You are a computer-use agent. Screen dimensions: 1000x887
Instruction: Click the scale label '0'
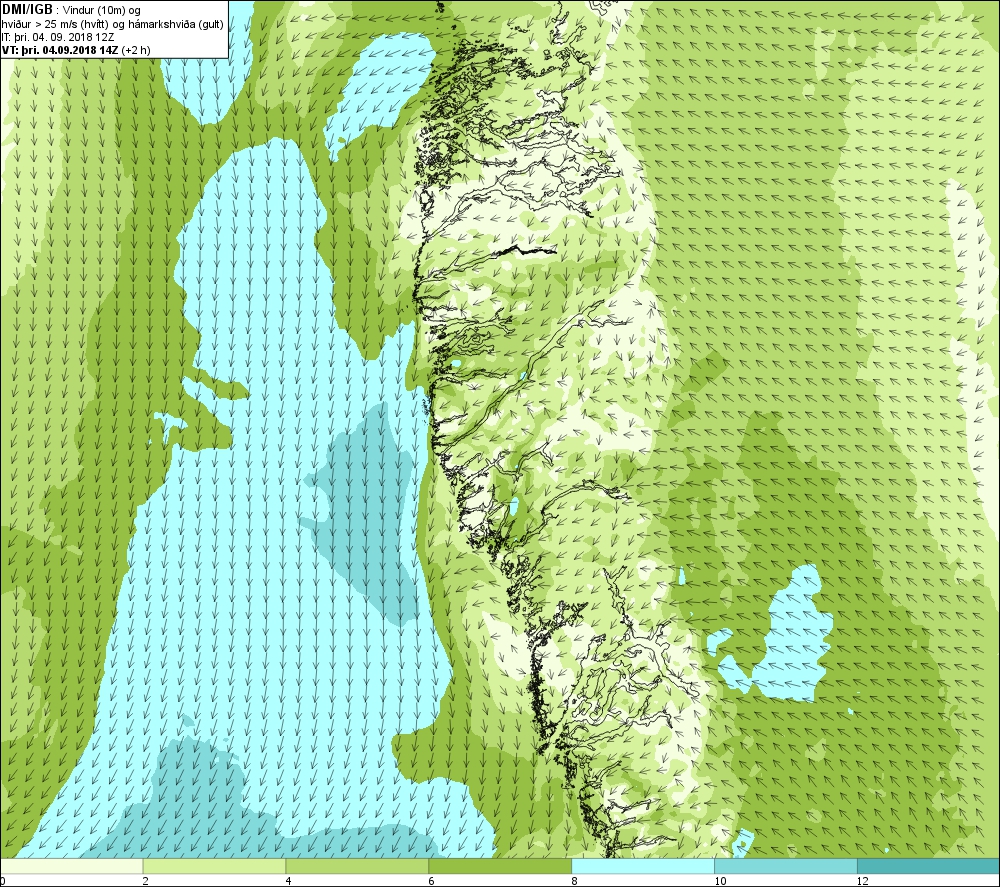click(x=3, y=881)
